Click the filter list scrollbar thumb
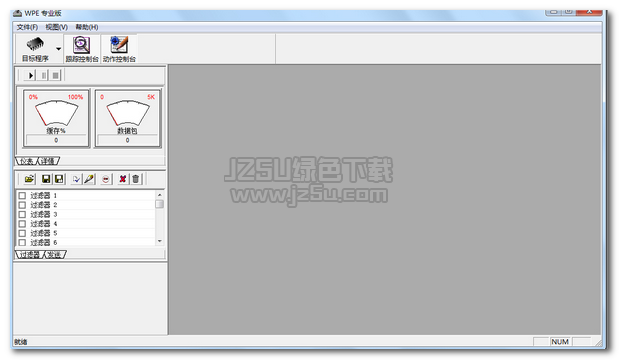 (x=159, y=204)
